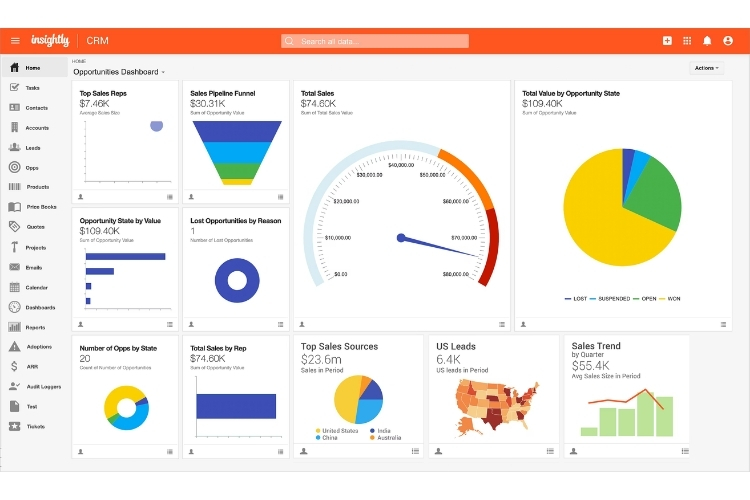Viewport: 750px width, 500px height.
Task: Click the HOME breadcrumb link
Action: tap(79, 62)
